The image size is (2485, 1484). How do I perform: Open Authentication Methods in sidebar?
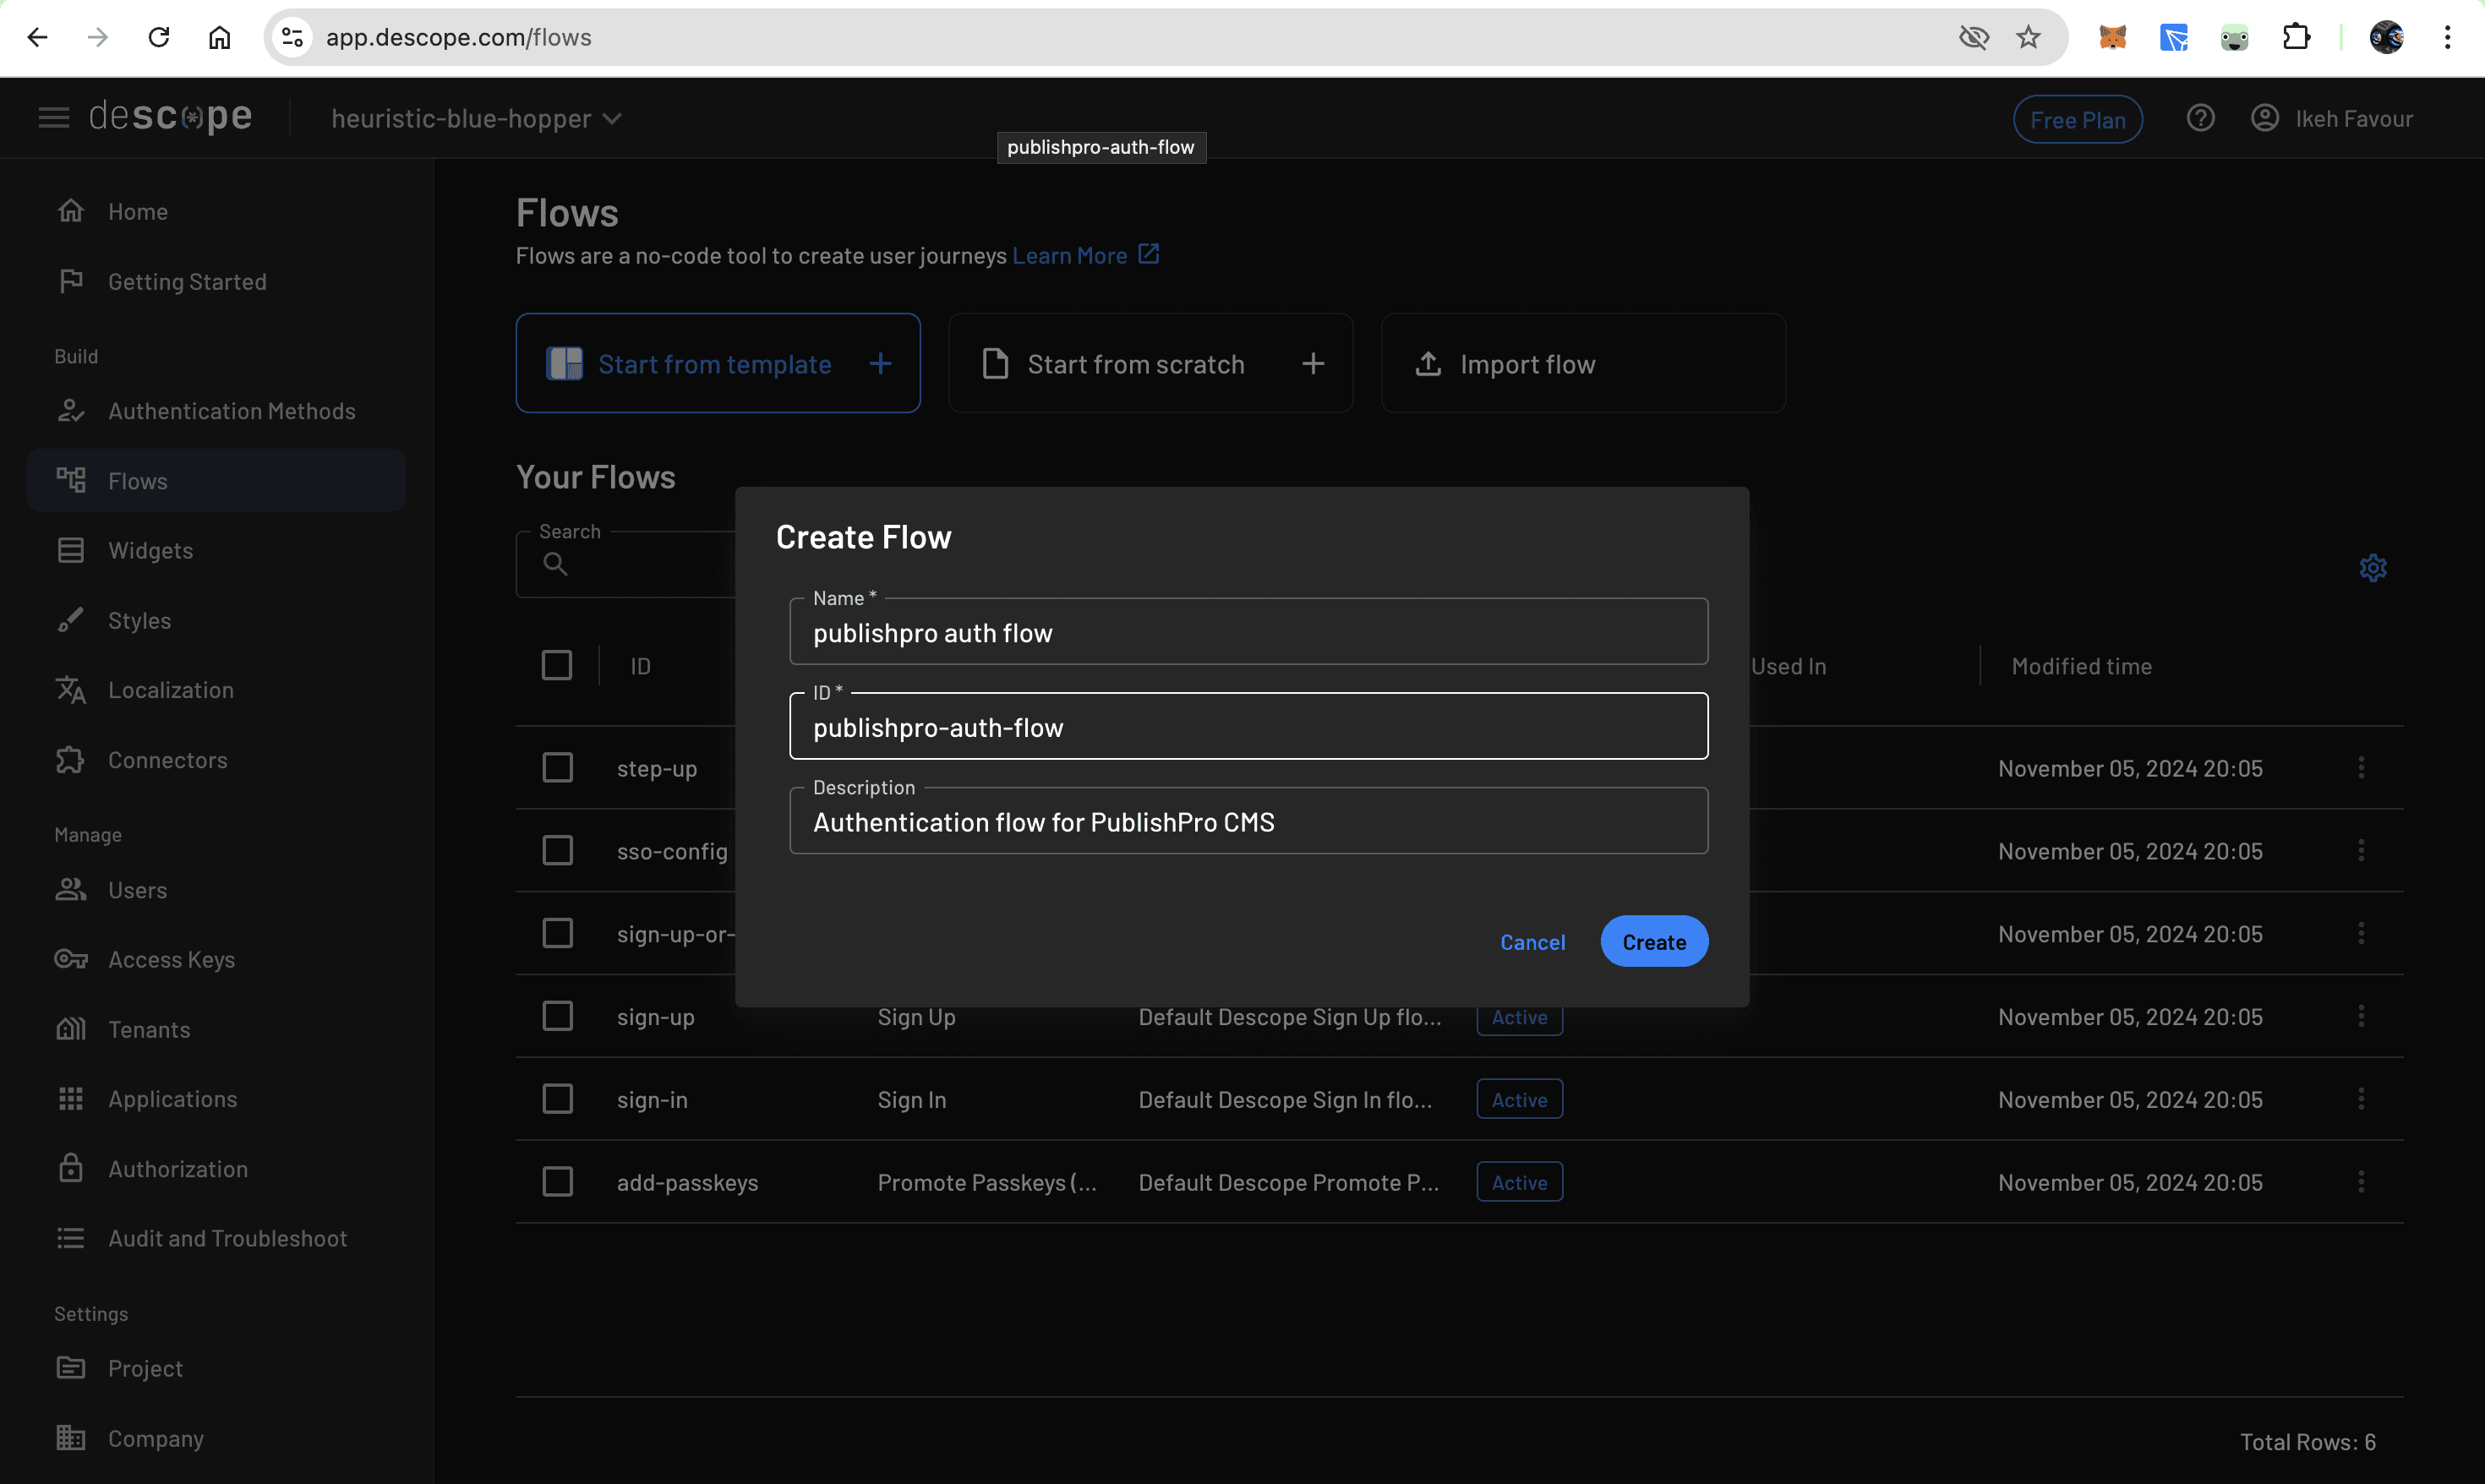[231, 411]
